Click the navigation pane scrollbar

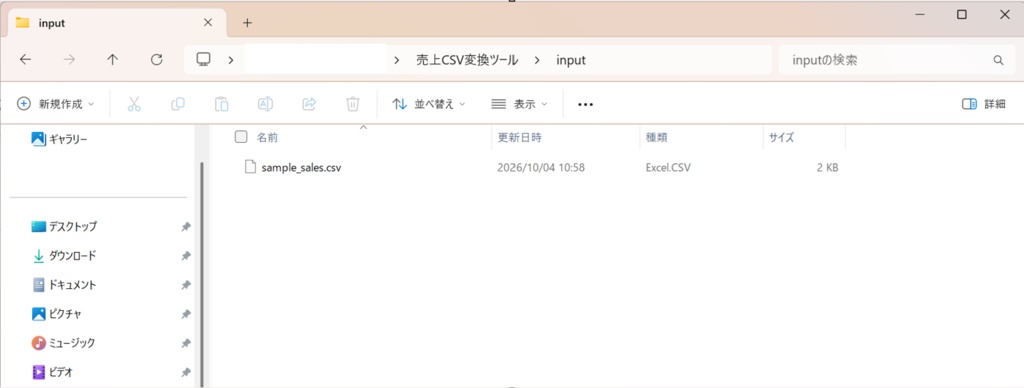tap(202, 274)
